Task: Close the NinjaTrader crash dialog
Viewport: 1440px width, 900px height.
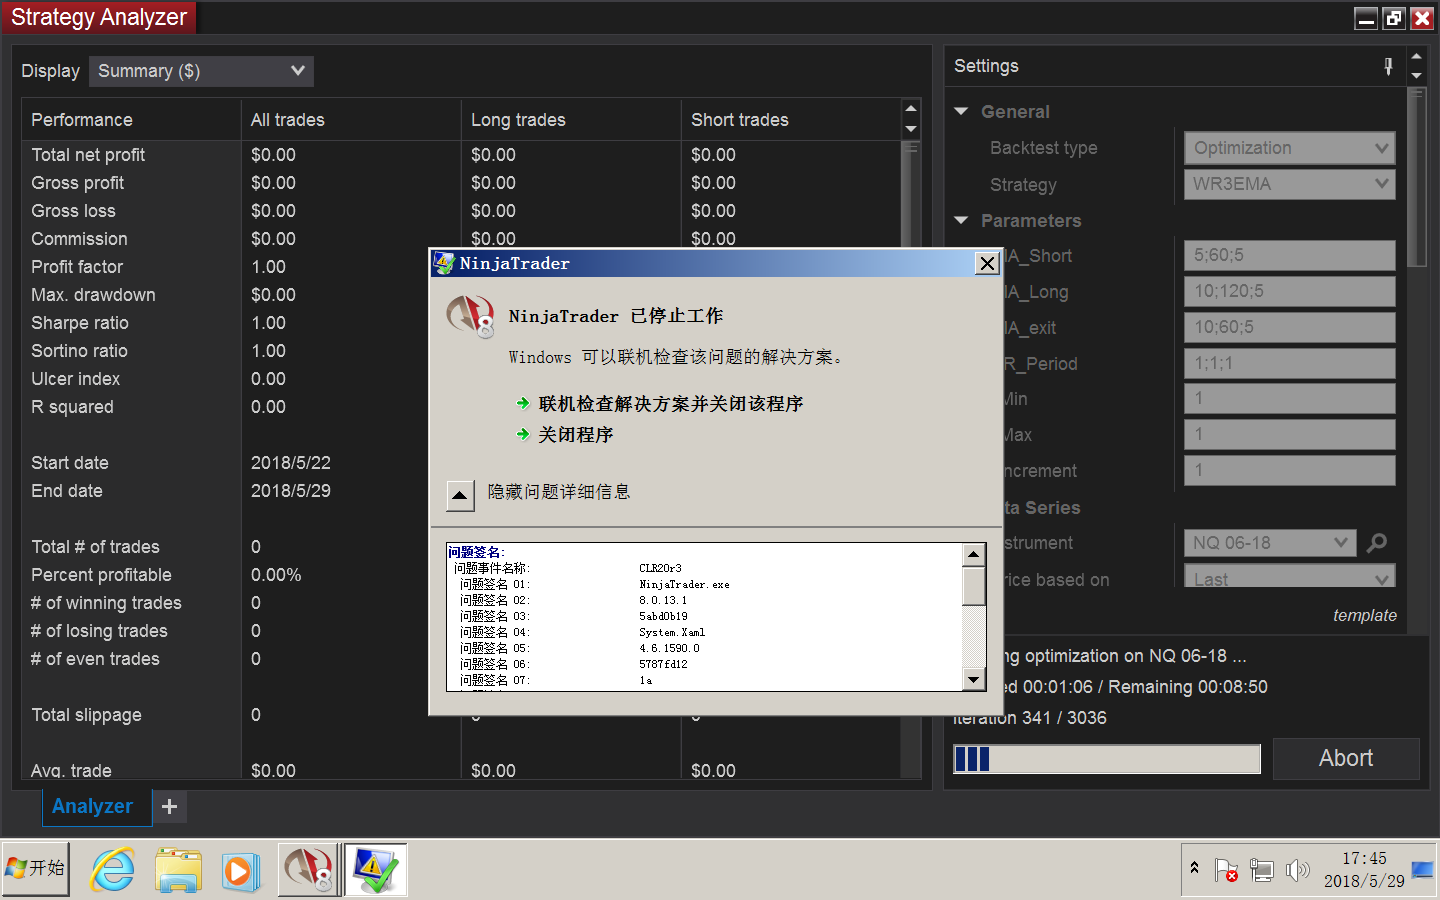Action: click(987, 263)
